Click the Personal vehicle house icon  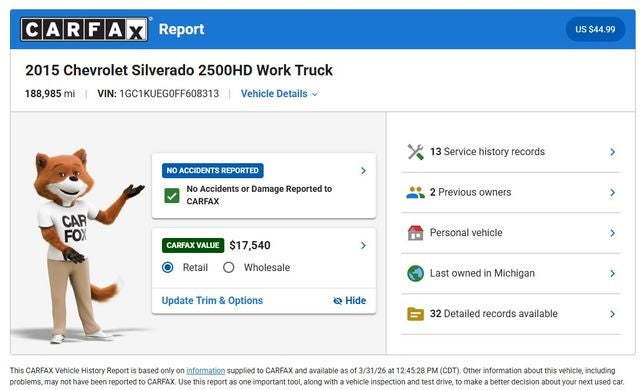[416, 233]
